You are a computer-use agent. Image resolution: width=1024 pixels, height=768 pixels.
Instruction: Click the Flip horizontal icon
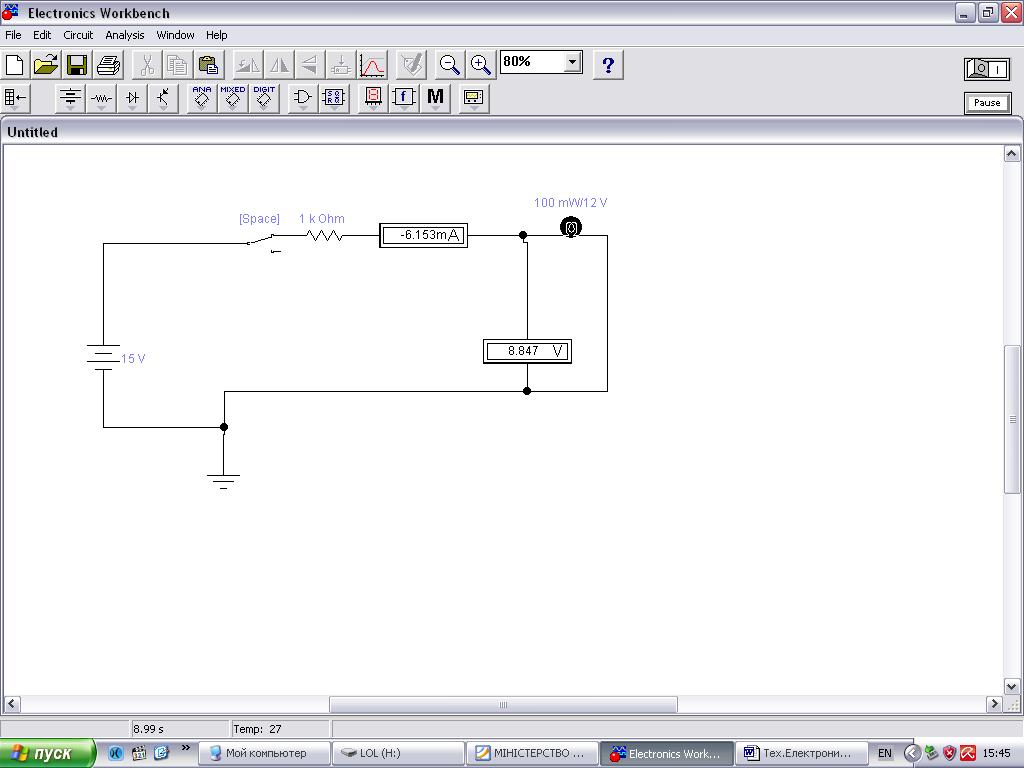click(x=279, y=65)
